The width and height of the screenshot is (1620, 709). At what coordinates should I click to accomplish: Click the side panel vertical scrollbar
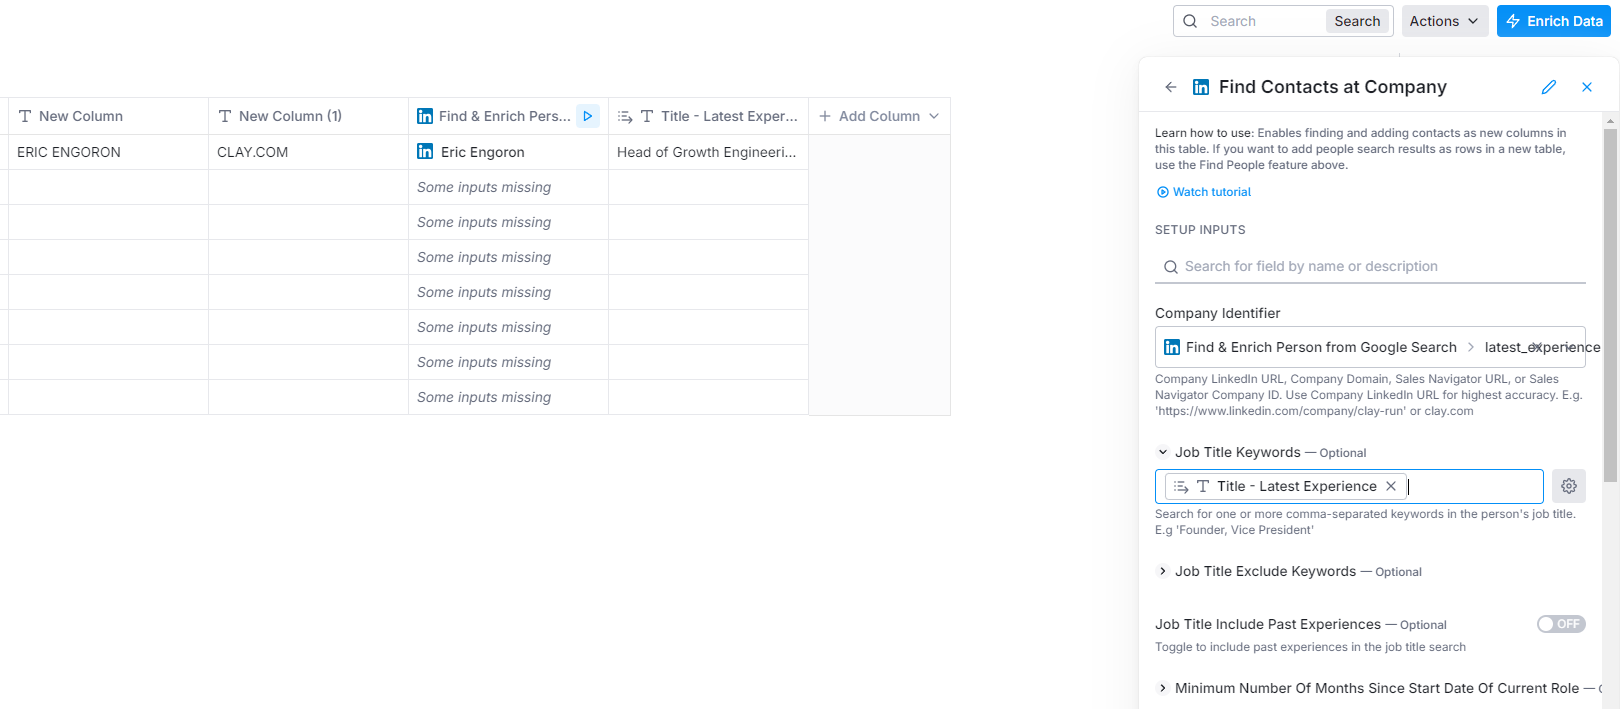[x=1610, y=300]
